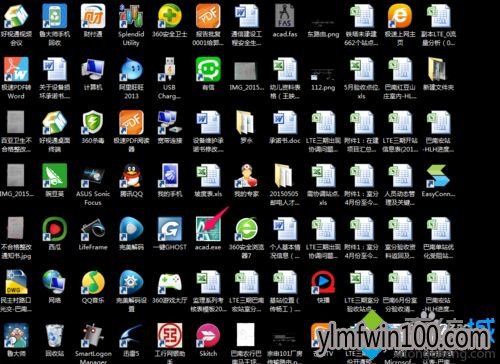Image resolution: width=500 pixels, height=364 pixels.
Task: Open the 完美解码 player icon
Action: 131,234
